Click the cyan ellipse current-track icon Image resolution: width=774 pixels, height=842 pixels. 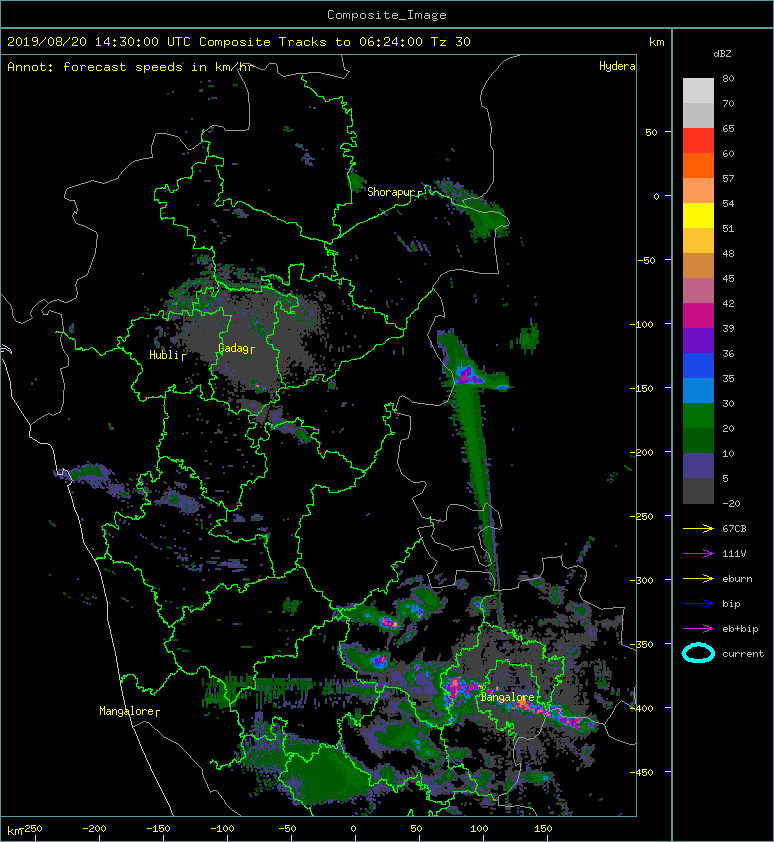[698, 653]
